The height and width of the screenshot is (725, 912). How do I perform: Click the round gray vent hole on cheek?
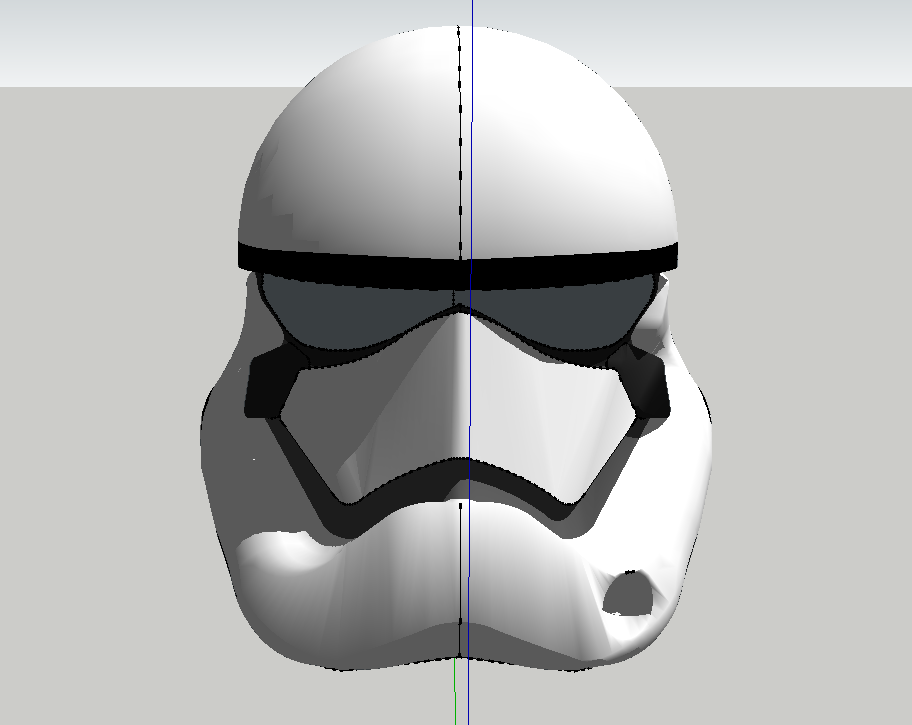click(x=628, y=593)
